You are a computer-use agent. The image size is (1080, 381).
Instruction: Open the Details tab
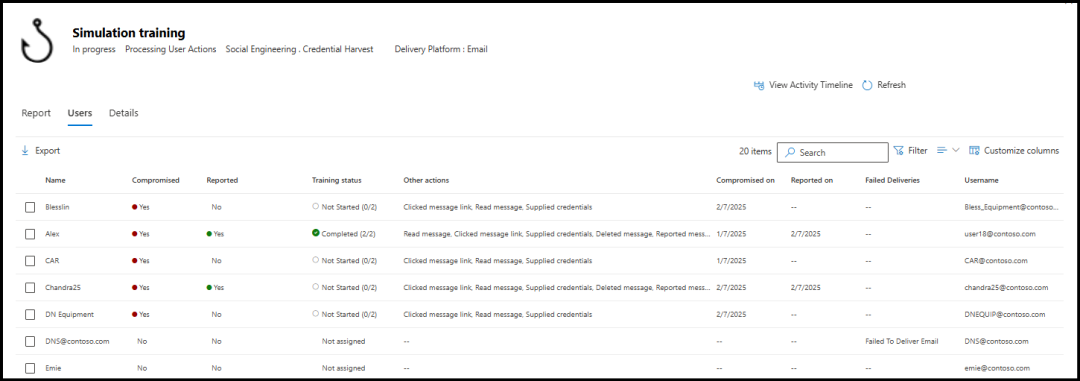coord(123,113)
